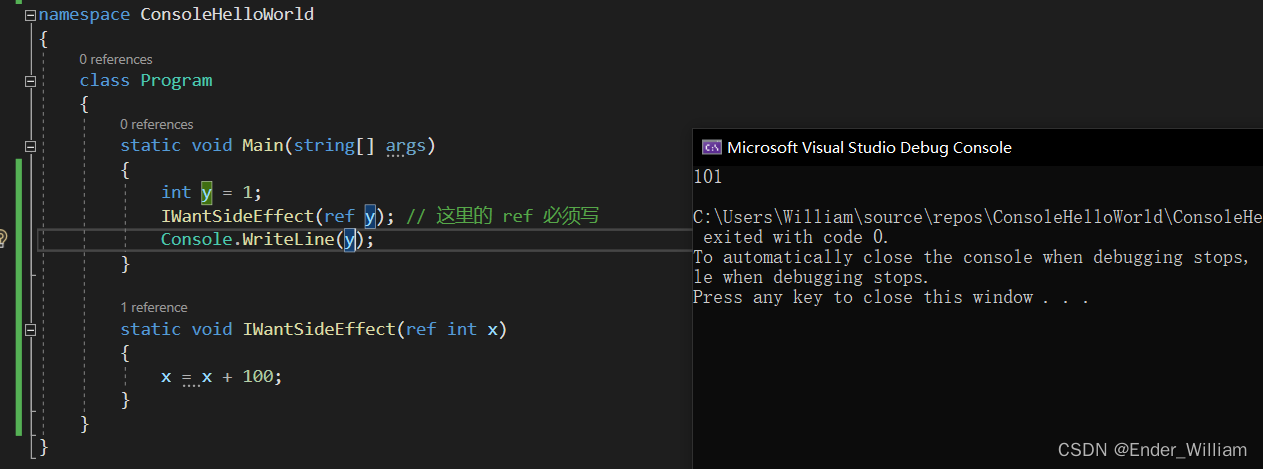
Task: Click the green comment after the ref call
Action: 502,216
